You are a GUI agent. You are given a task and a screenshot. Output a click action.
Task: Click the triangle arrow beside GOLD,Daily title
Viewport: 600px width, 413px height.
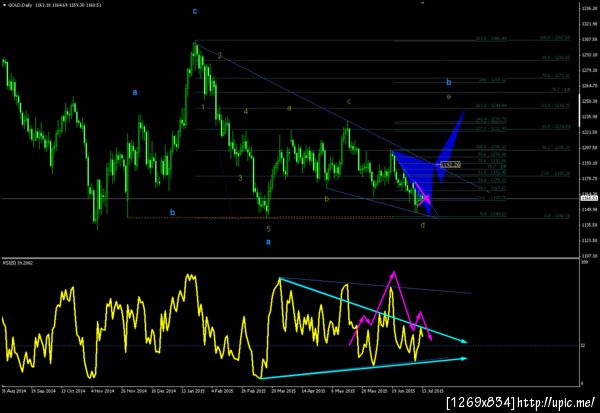pyautogui.click(x=4, y=5)
